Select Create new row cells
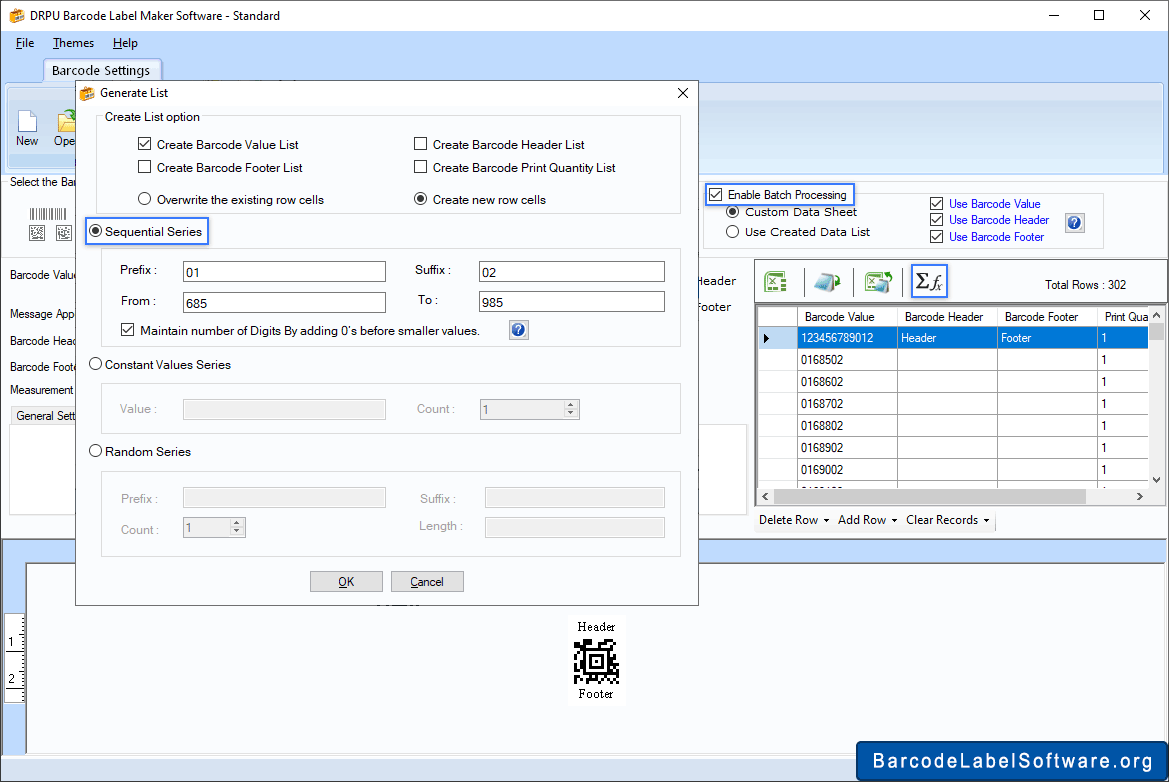This screenshot has height=782, width=1169. tap(420, 199)
